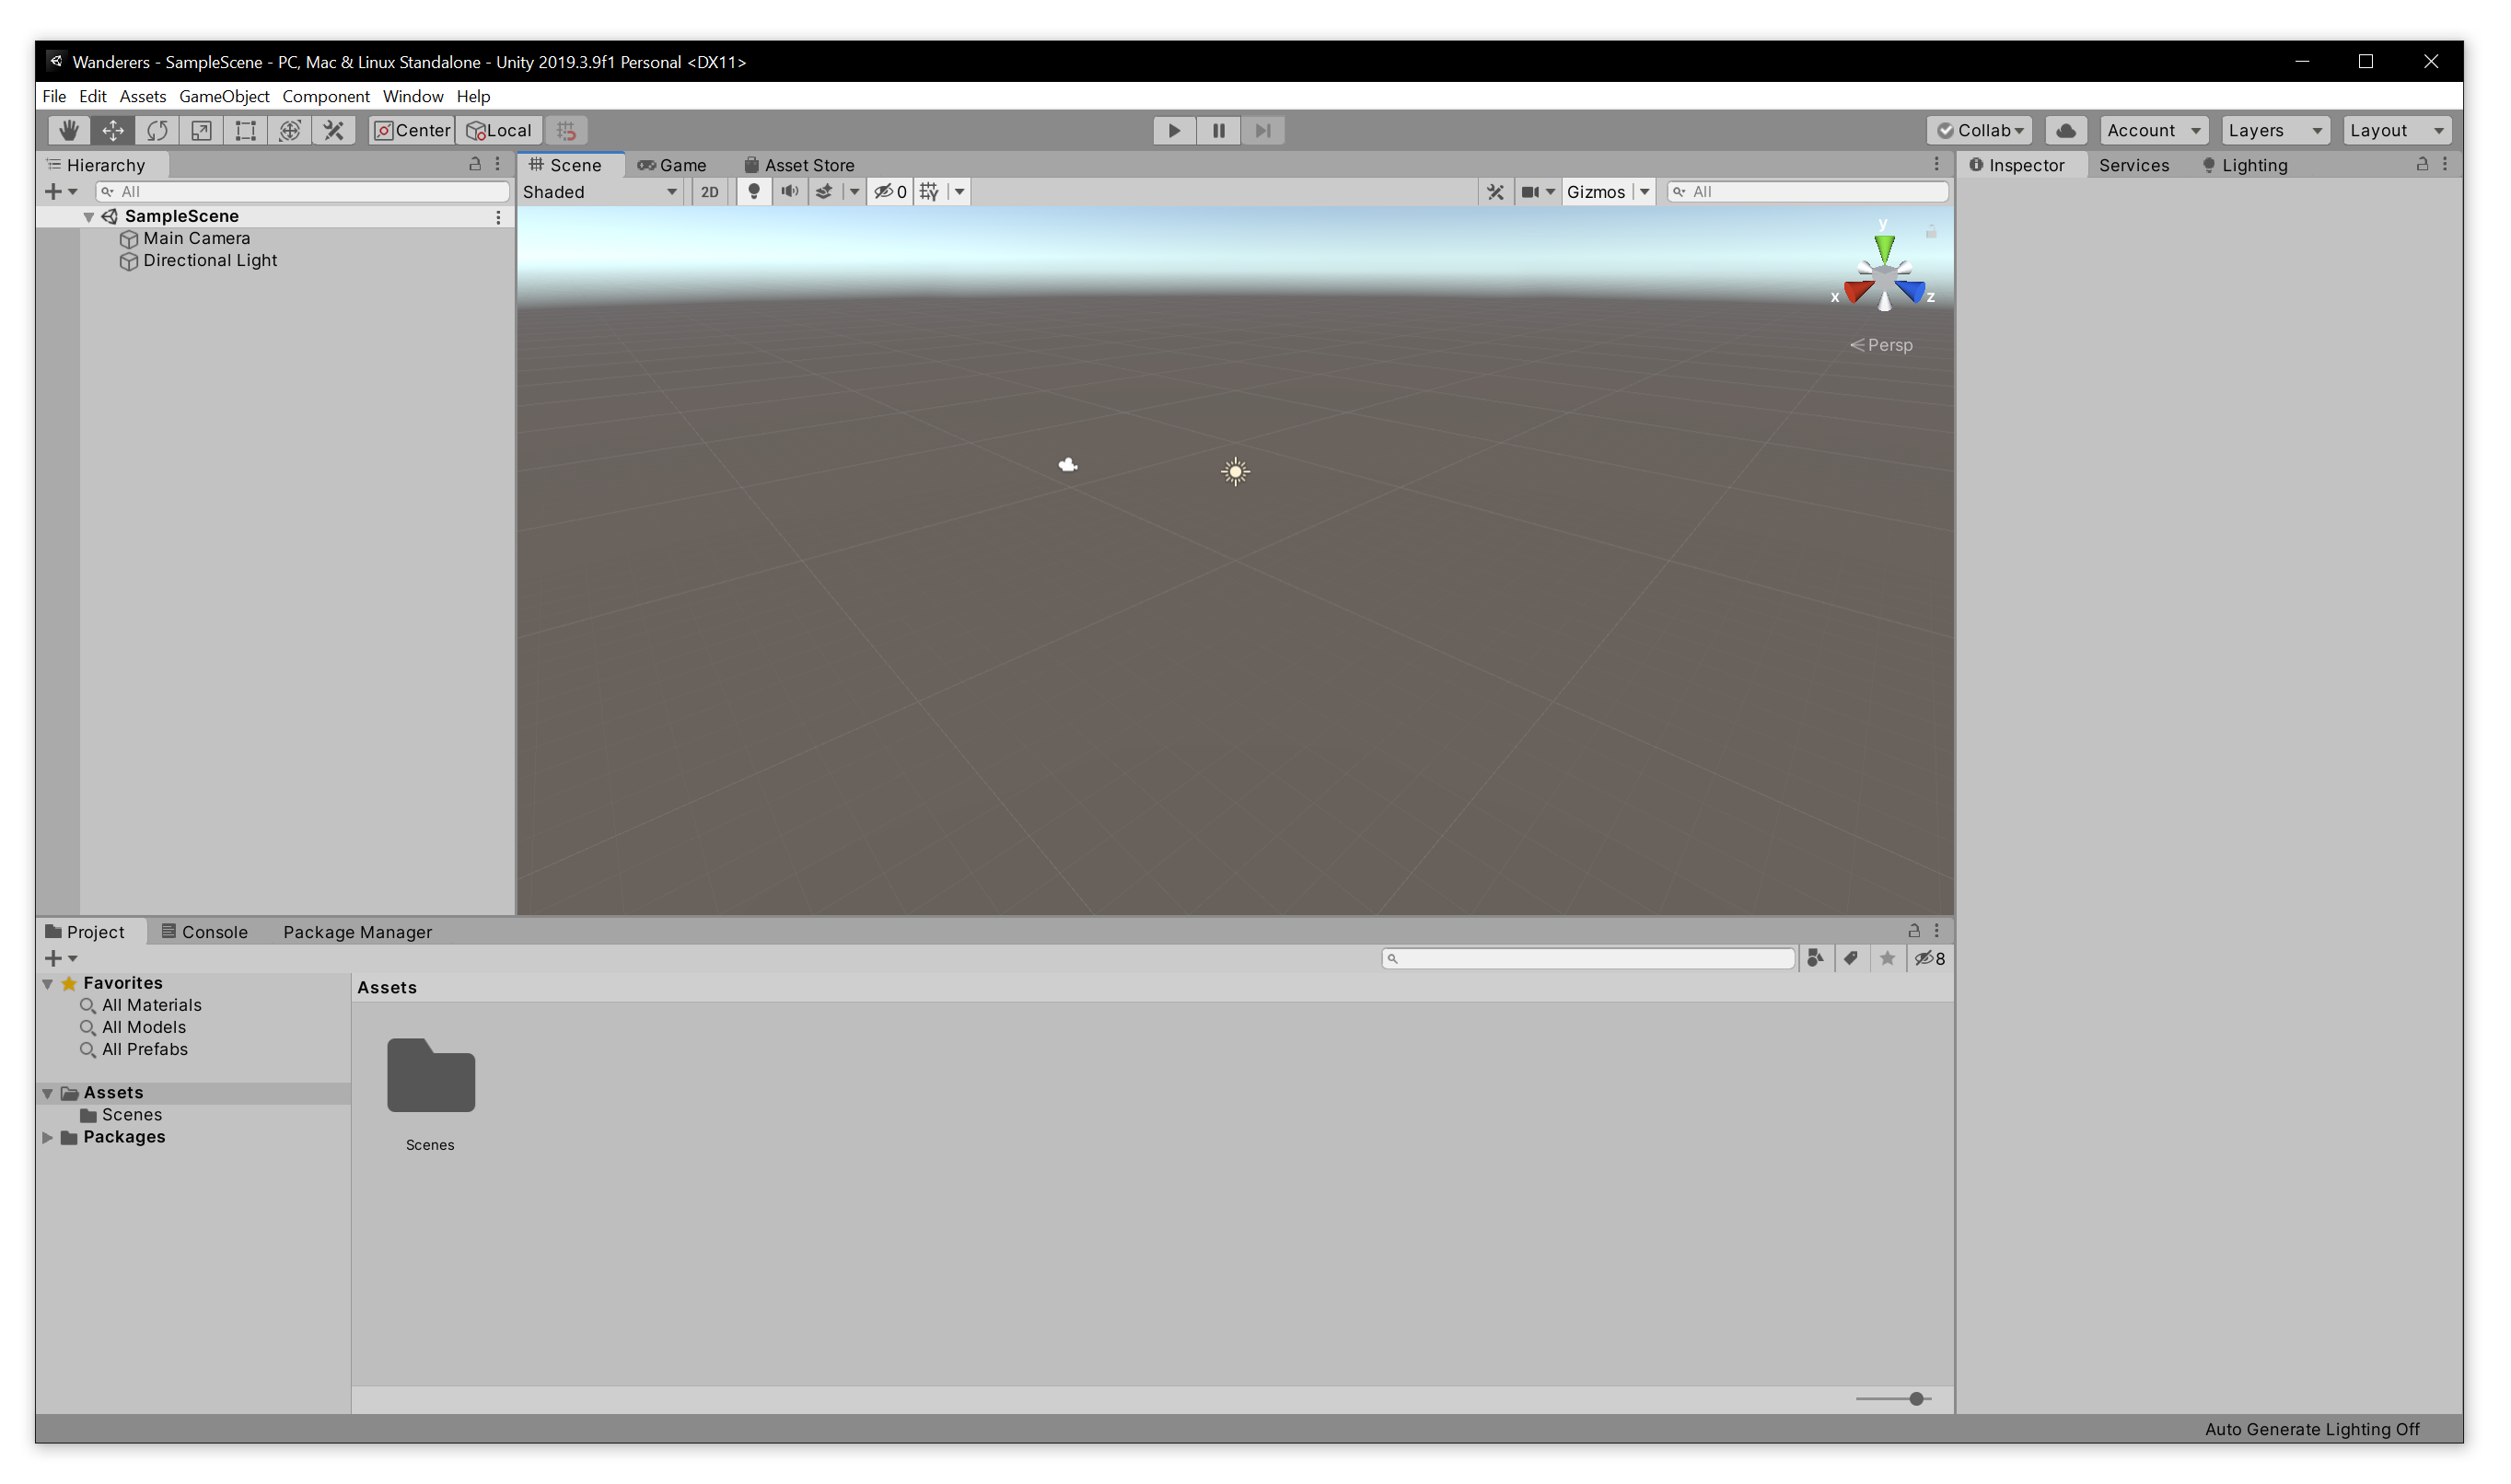Search assets by label
The width and height of the screenshot is (2511, 1484).
coord(1852,959)
